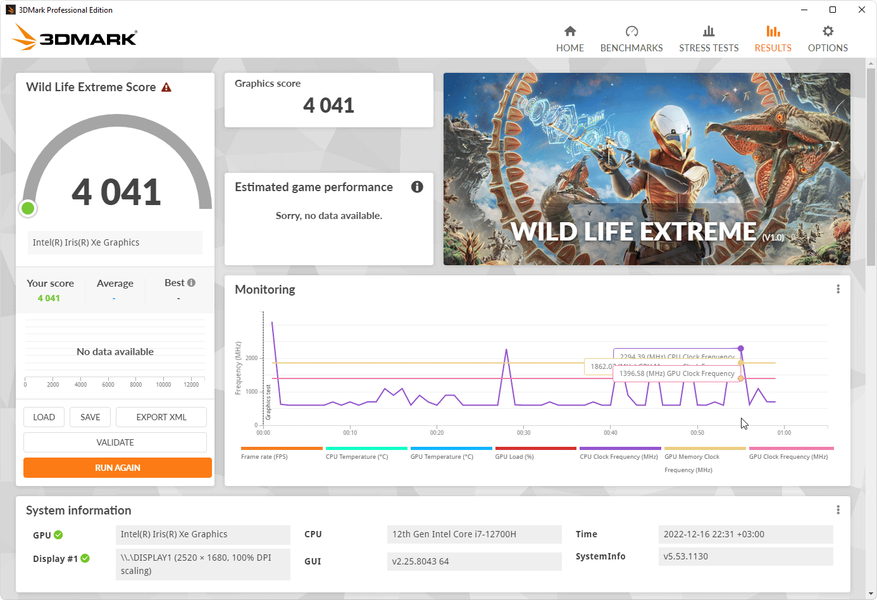Click the Time value 2022-12-16 22:31
The width and height of the screenshot is (877, 600).
coord(746,534)
